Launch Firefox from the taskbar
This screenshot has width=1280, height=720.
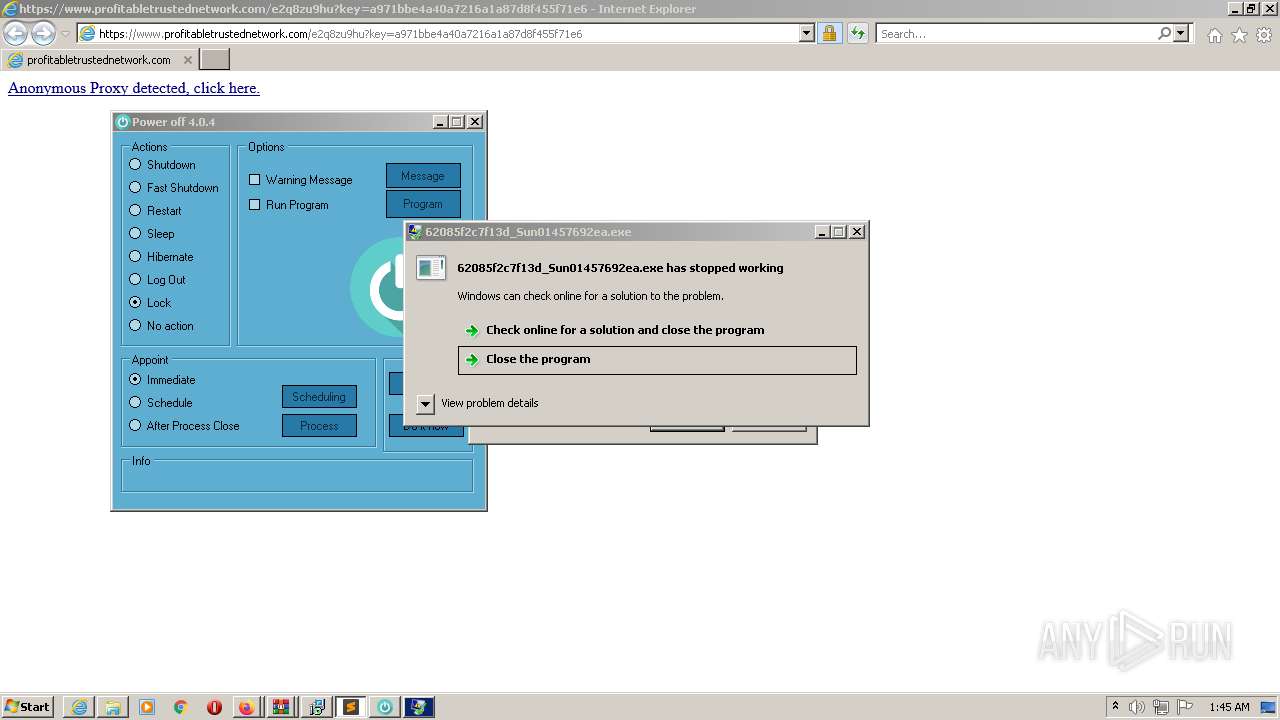(x=247, y=707)
